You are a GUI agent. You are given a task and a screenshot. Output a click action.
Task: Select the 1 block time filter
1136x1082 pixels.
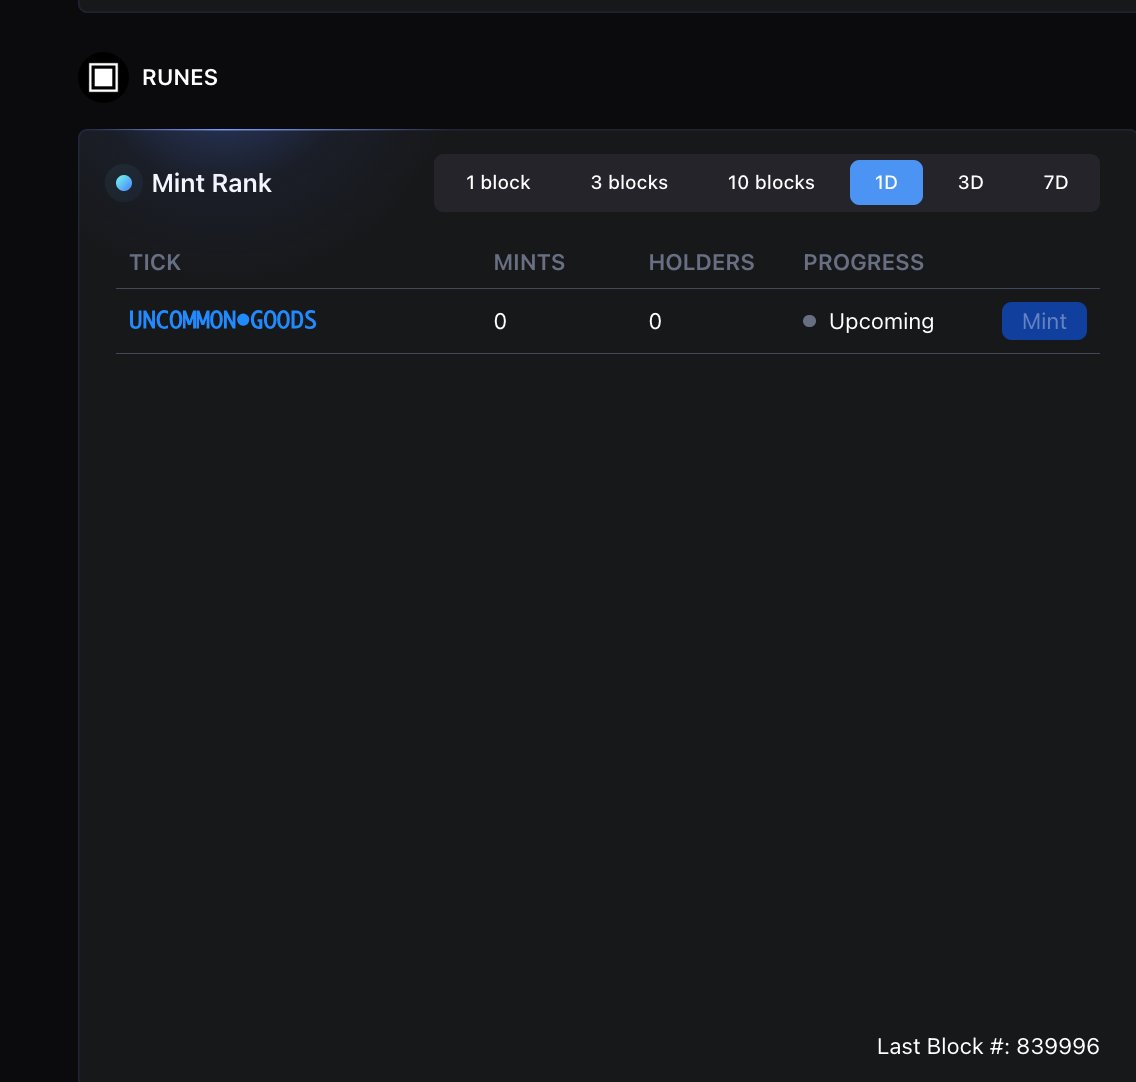pyautogui.click(x=498, y=183)
